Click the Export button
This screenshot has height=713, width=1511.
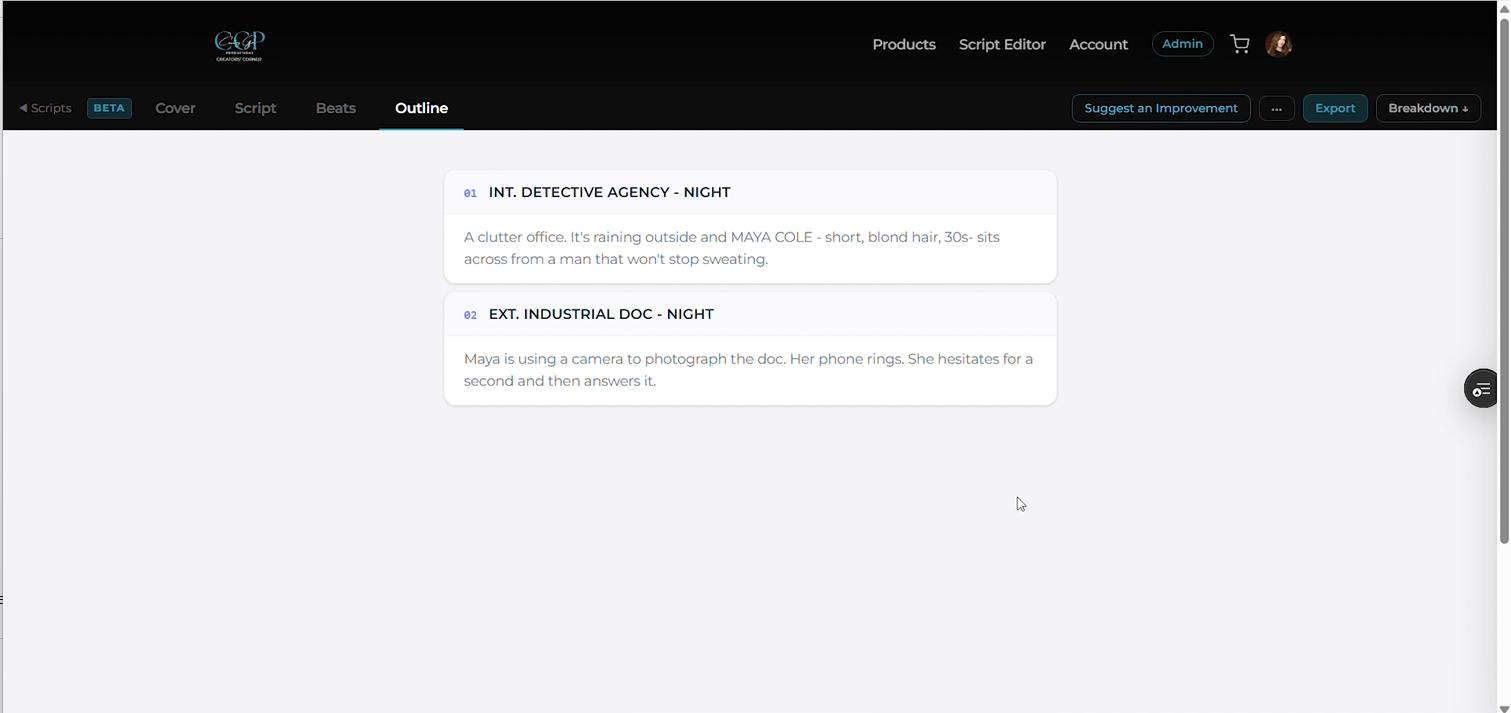[x=1335, y=108]
